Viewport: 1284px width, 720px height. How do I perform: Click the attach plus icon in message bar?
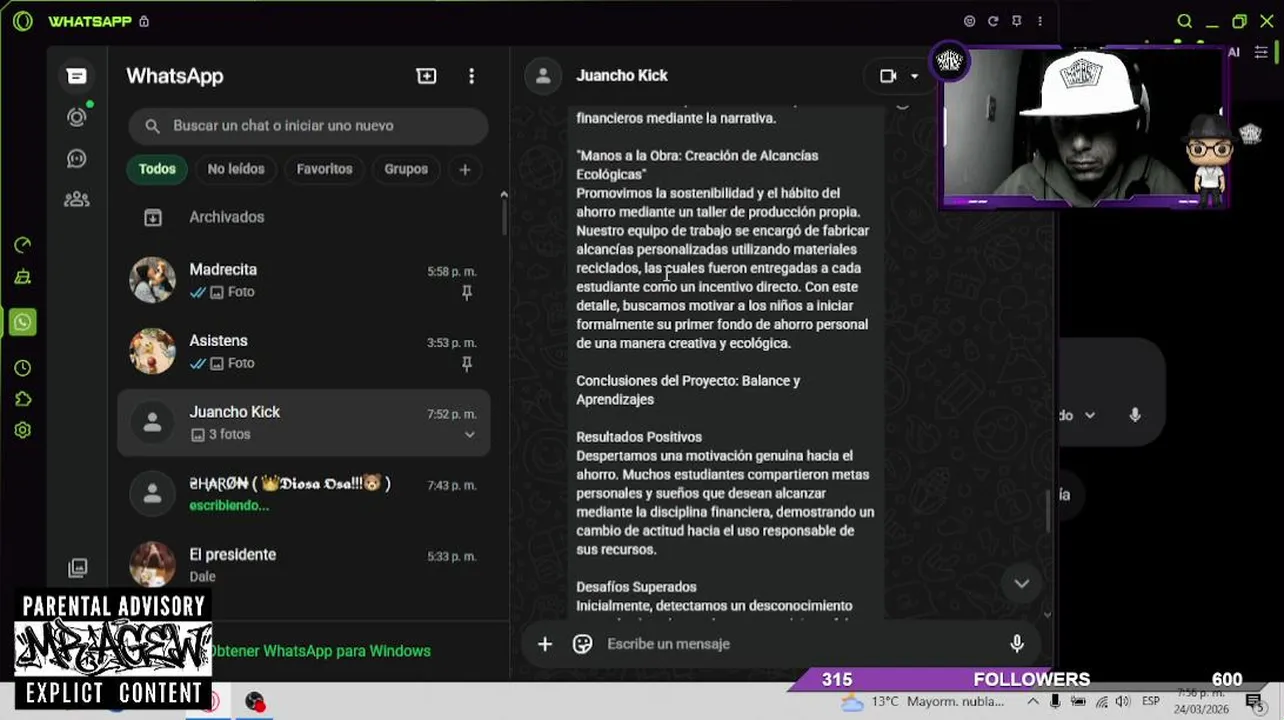[x=545, y=644]
